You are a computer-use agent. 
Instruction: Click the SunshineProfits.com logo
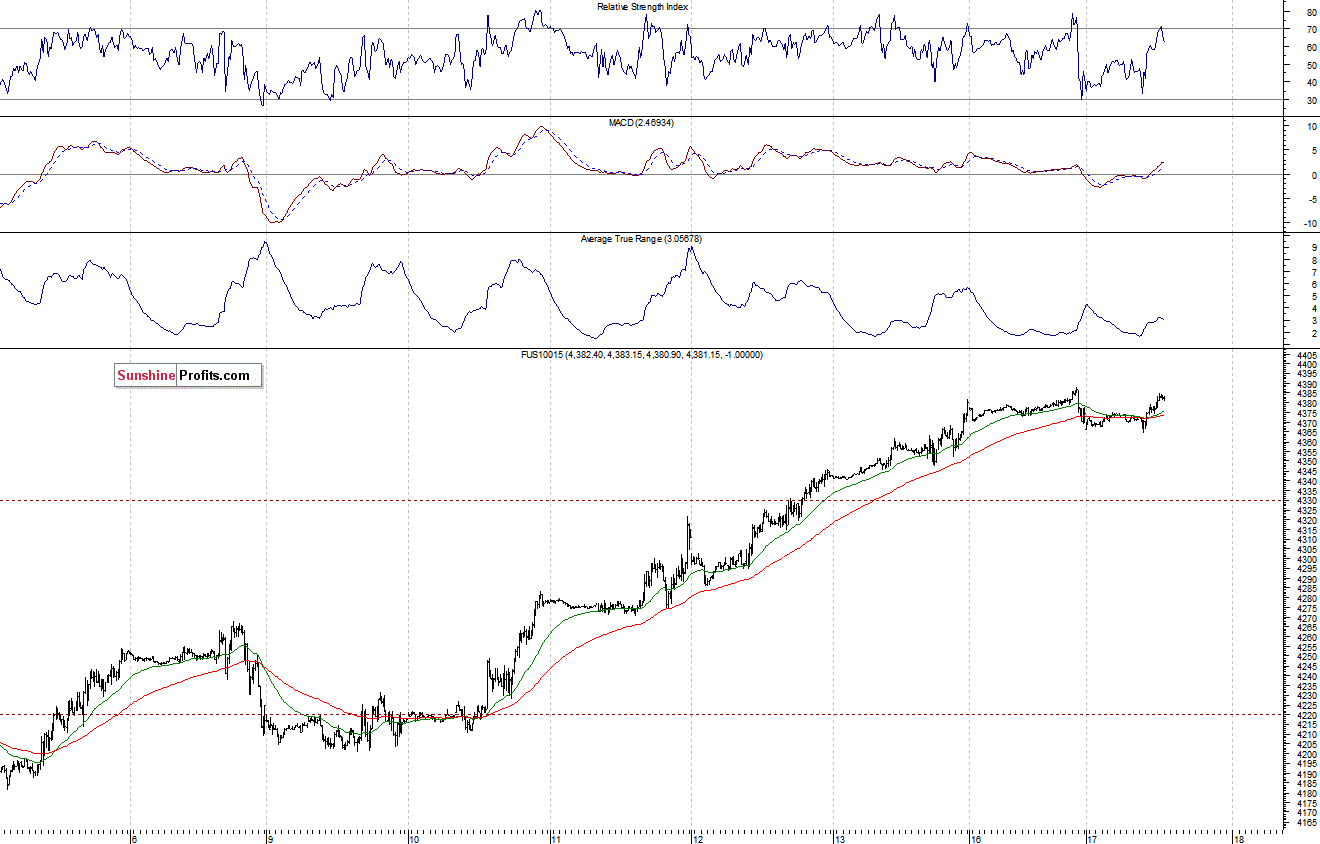(187, 376)
